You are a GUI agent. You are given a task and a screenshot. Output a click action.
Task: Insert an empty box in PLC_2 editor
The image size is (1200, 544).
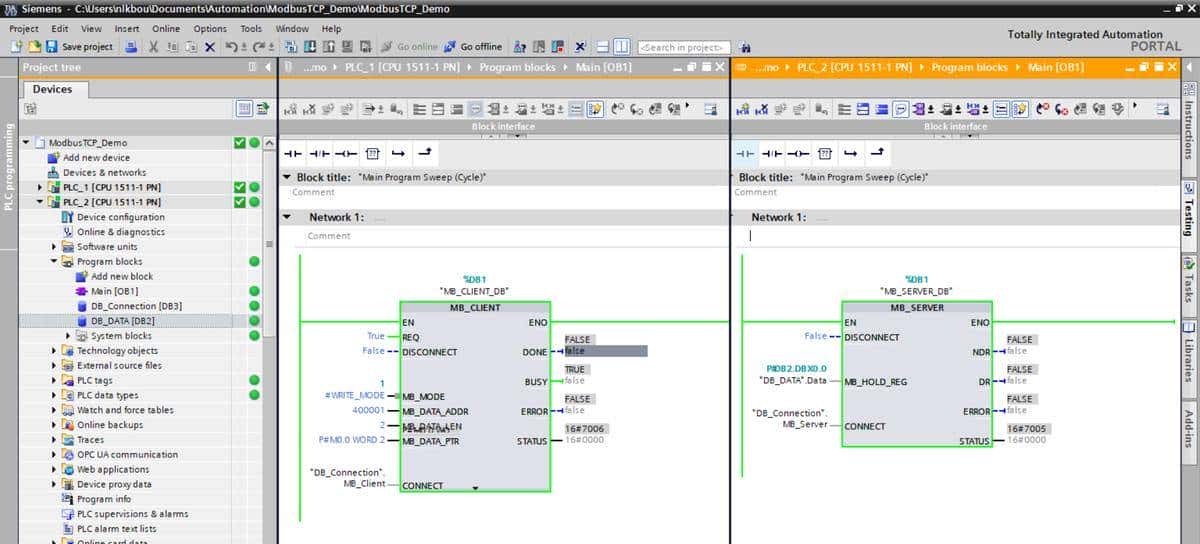coord(824,153)
